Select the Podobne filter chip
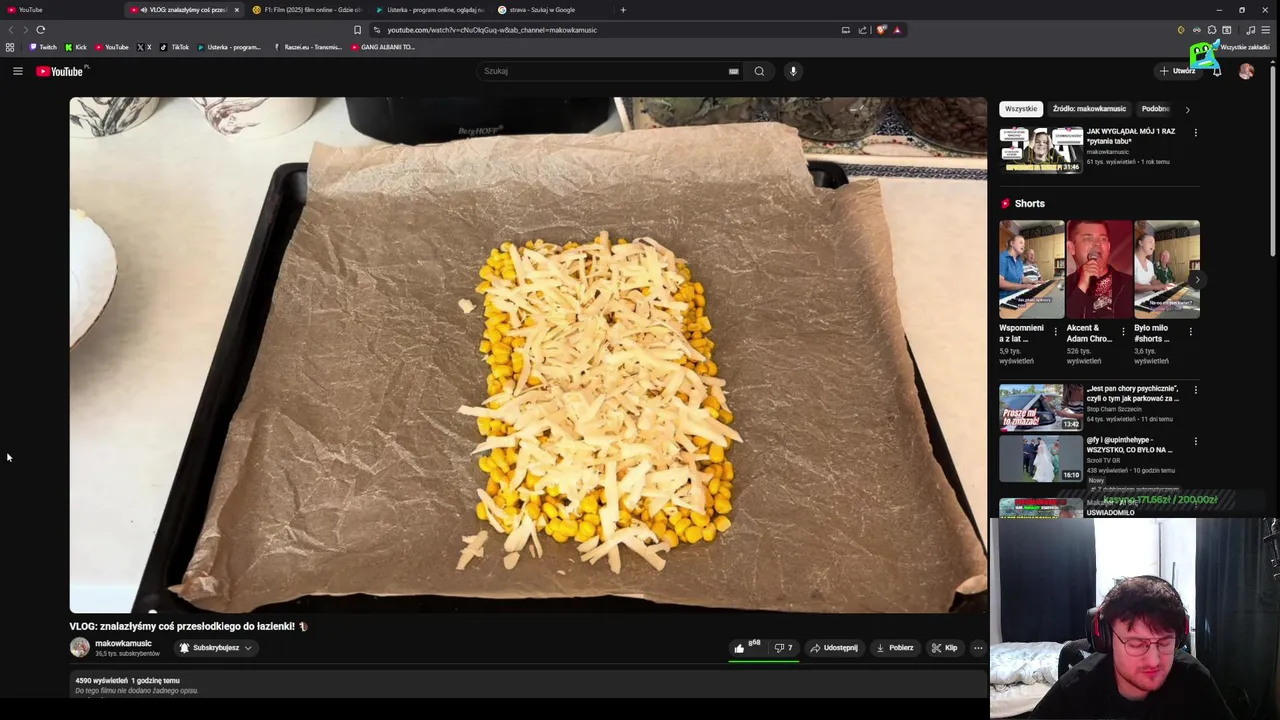 click(1155, 109)
